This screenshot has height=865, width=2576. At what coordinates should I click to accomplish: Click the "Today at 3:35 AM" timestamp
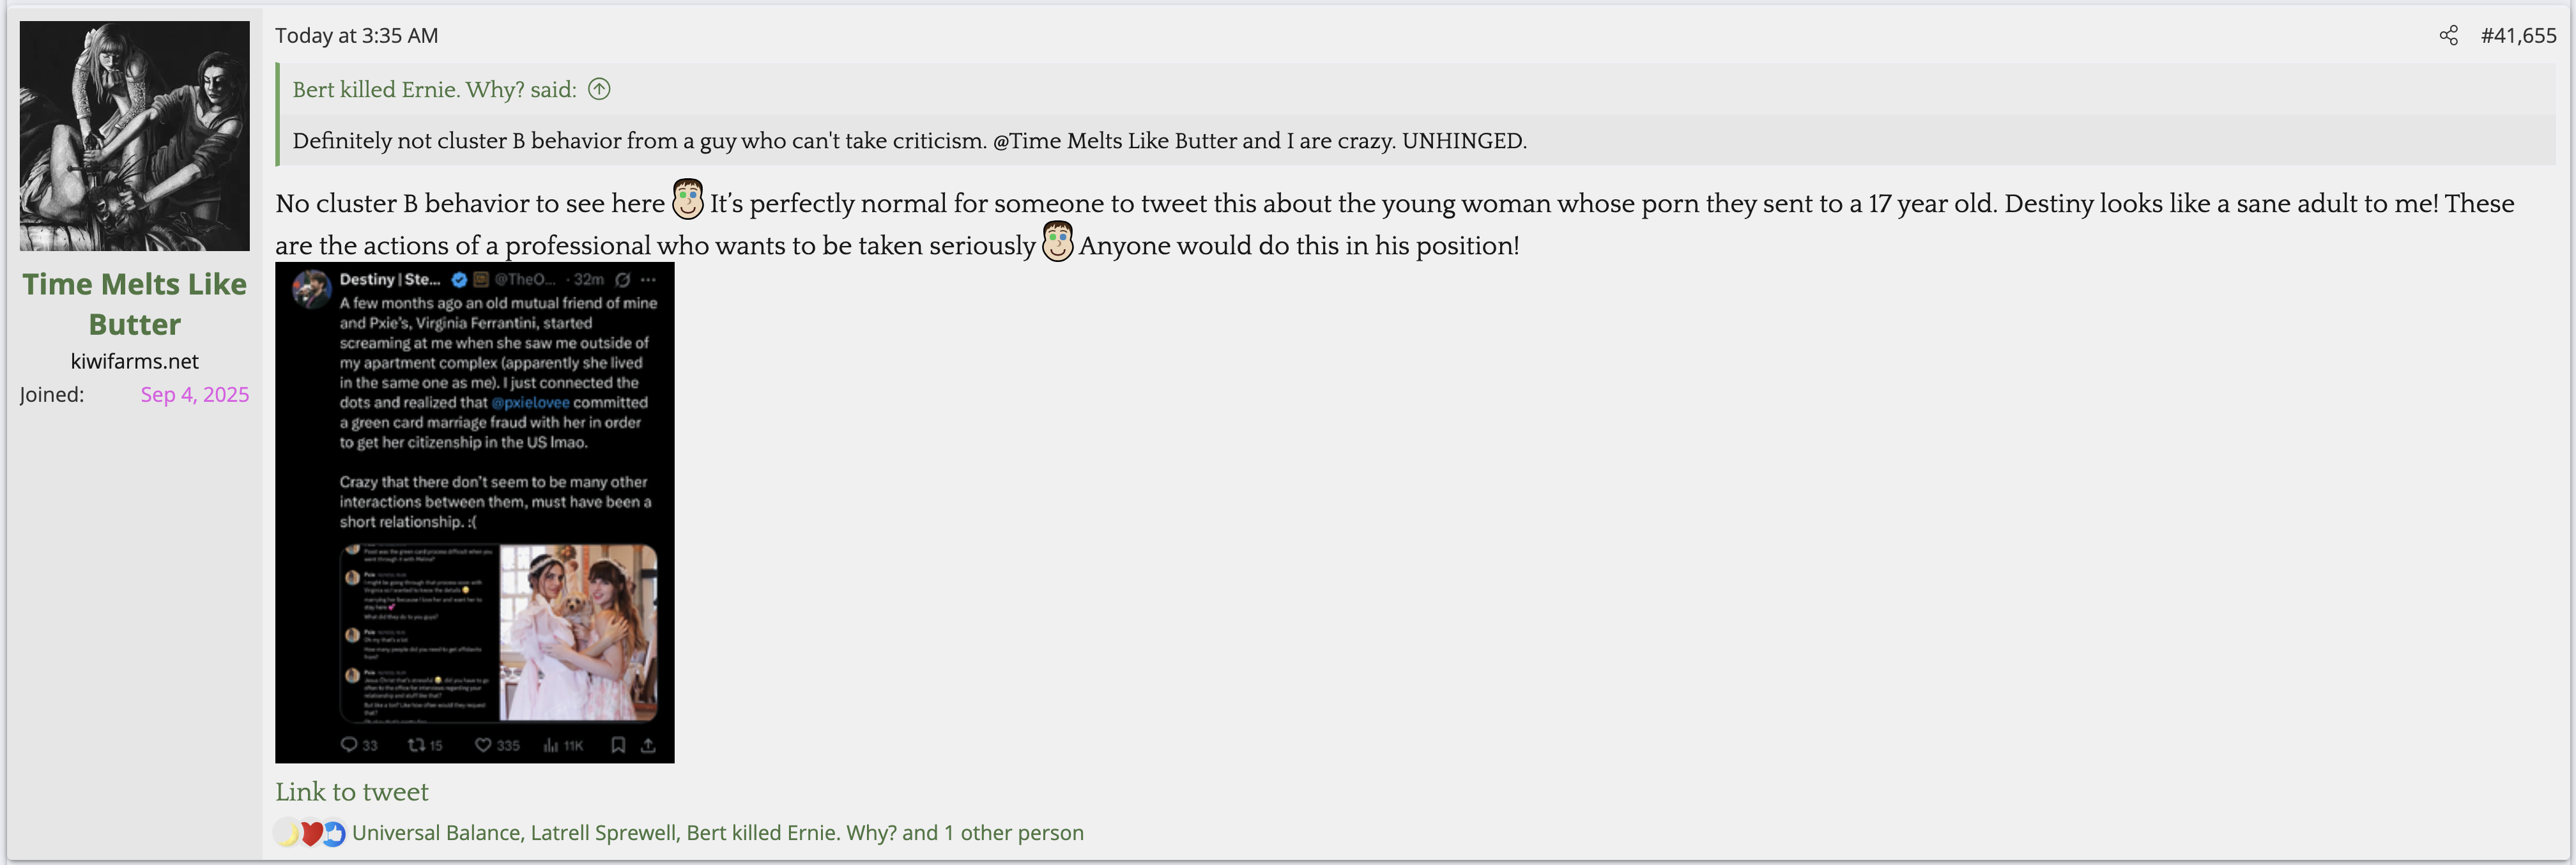[x=356, y=36]
